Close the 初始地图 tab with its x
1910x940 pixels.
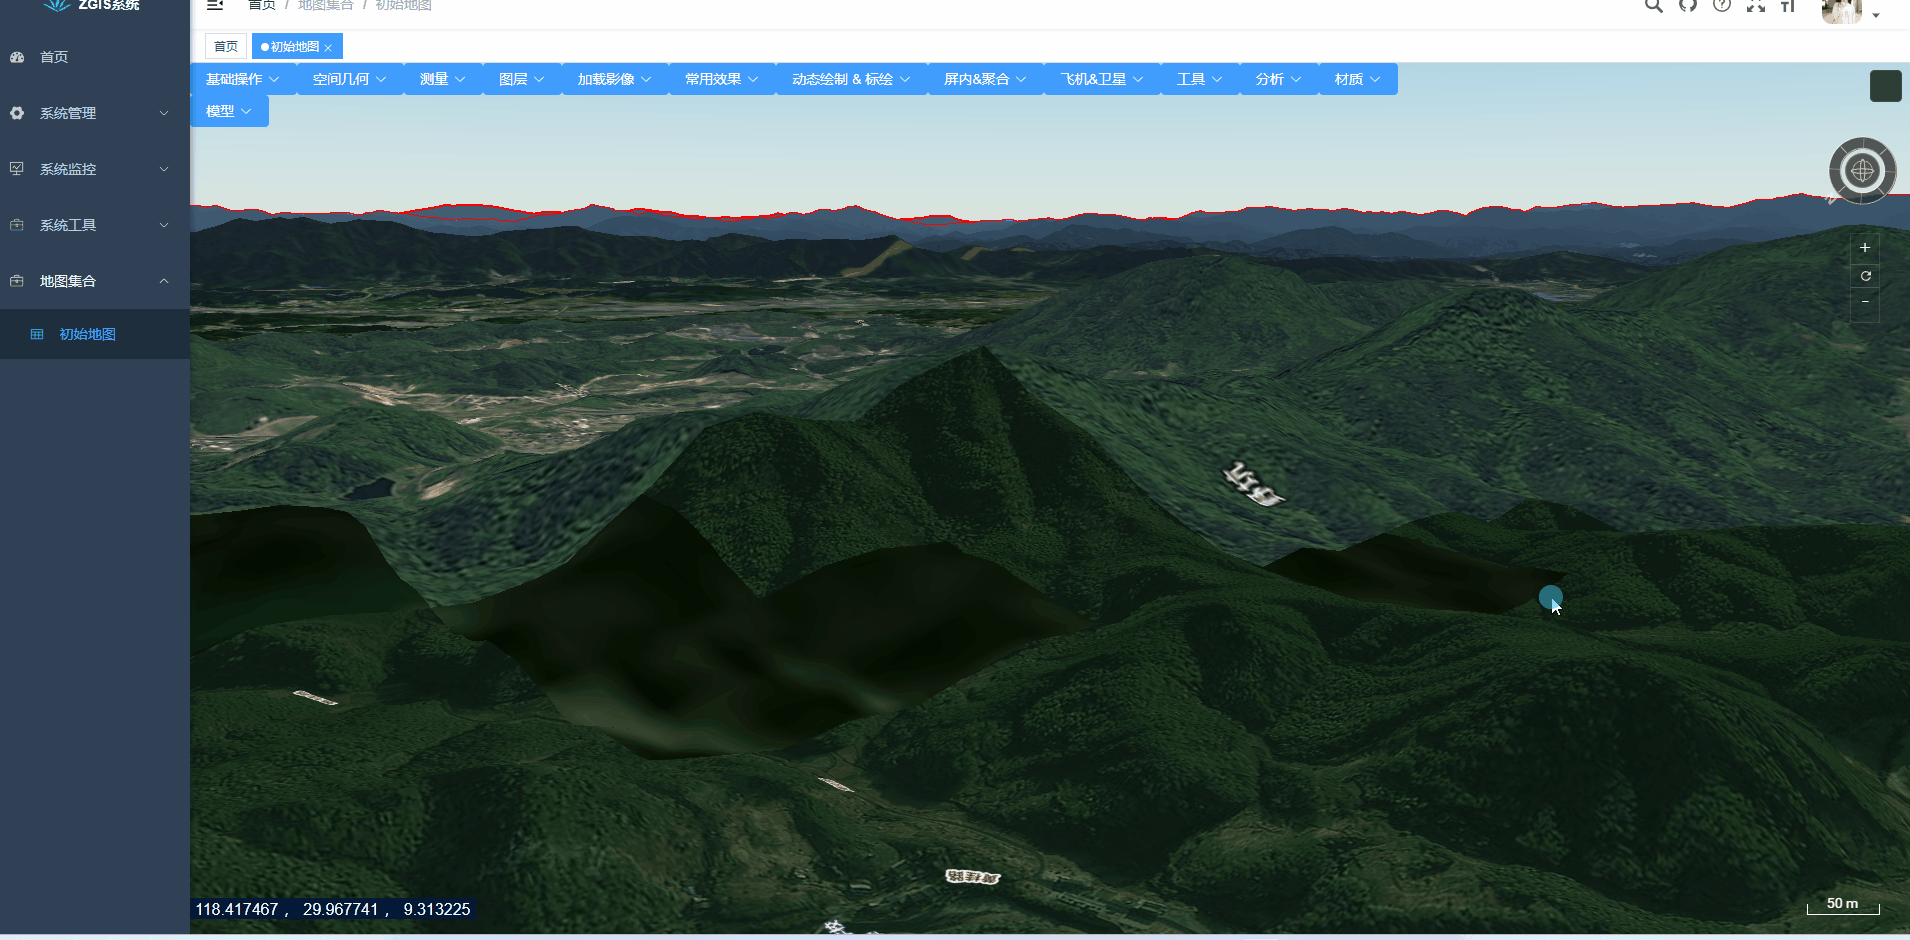coord(328,48)
